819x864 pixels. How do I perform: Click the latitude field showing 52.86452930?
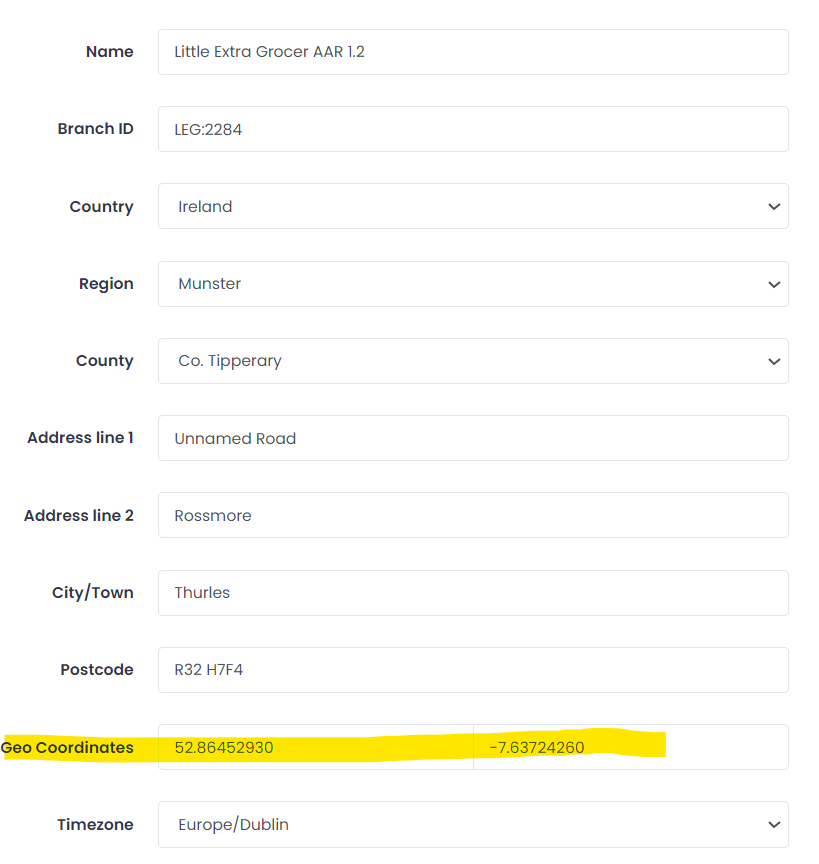click(x=315, y=748)
